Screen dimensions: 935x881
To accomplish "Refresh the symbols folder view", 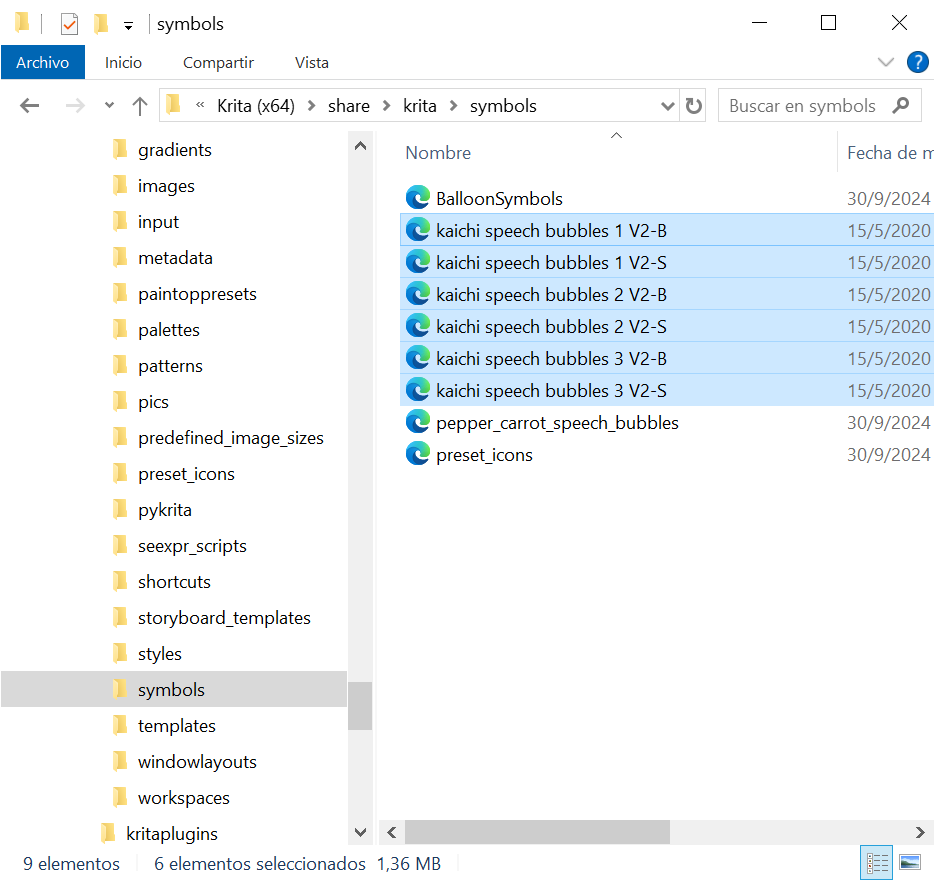I will (x=693, y=106).
